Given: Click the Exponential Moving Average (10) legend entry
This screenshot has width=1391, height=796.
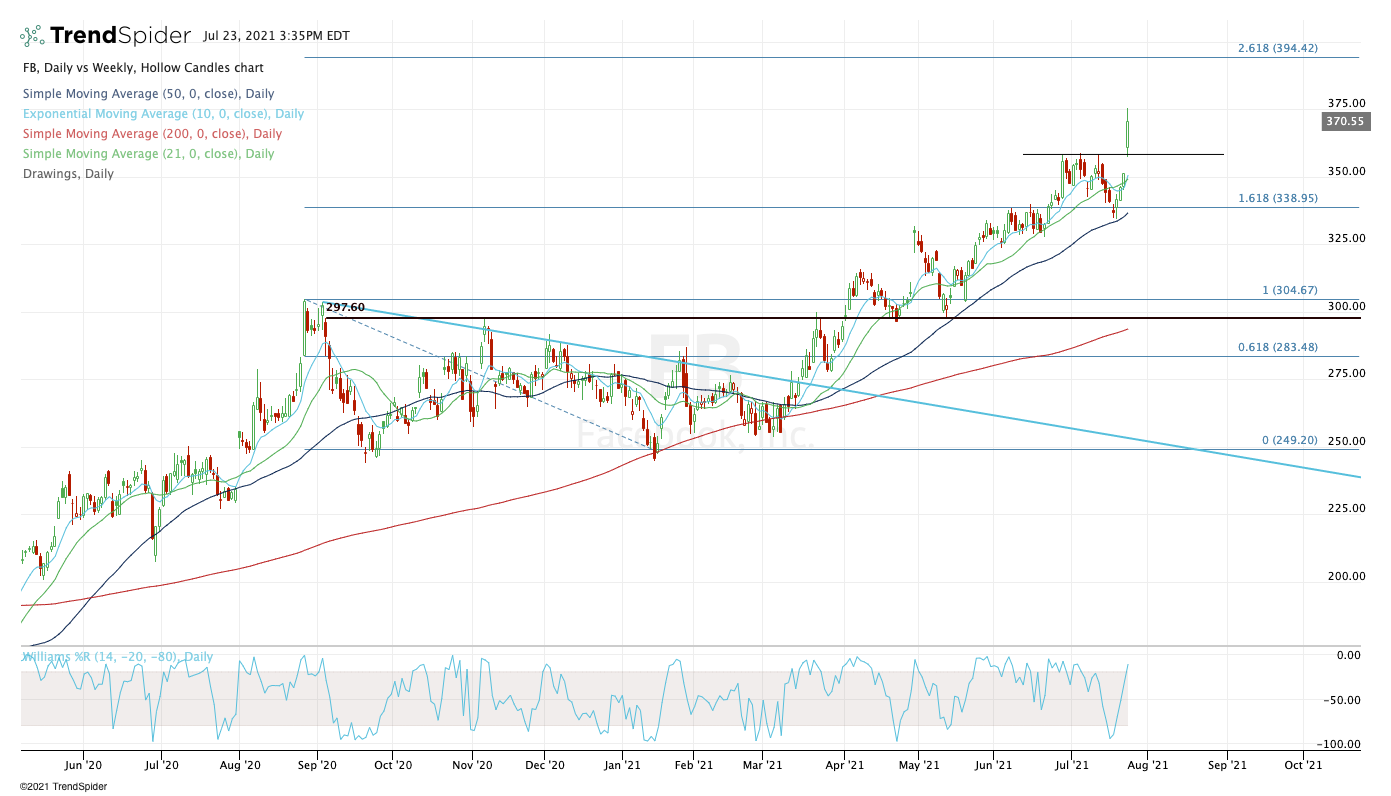Looking at the screenshot, I should pyautogui.click(x=162, y=114).
